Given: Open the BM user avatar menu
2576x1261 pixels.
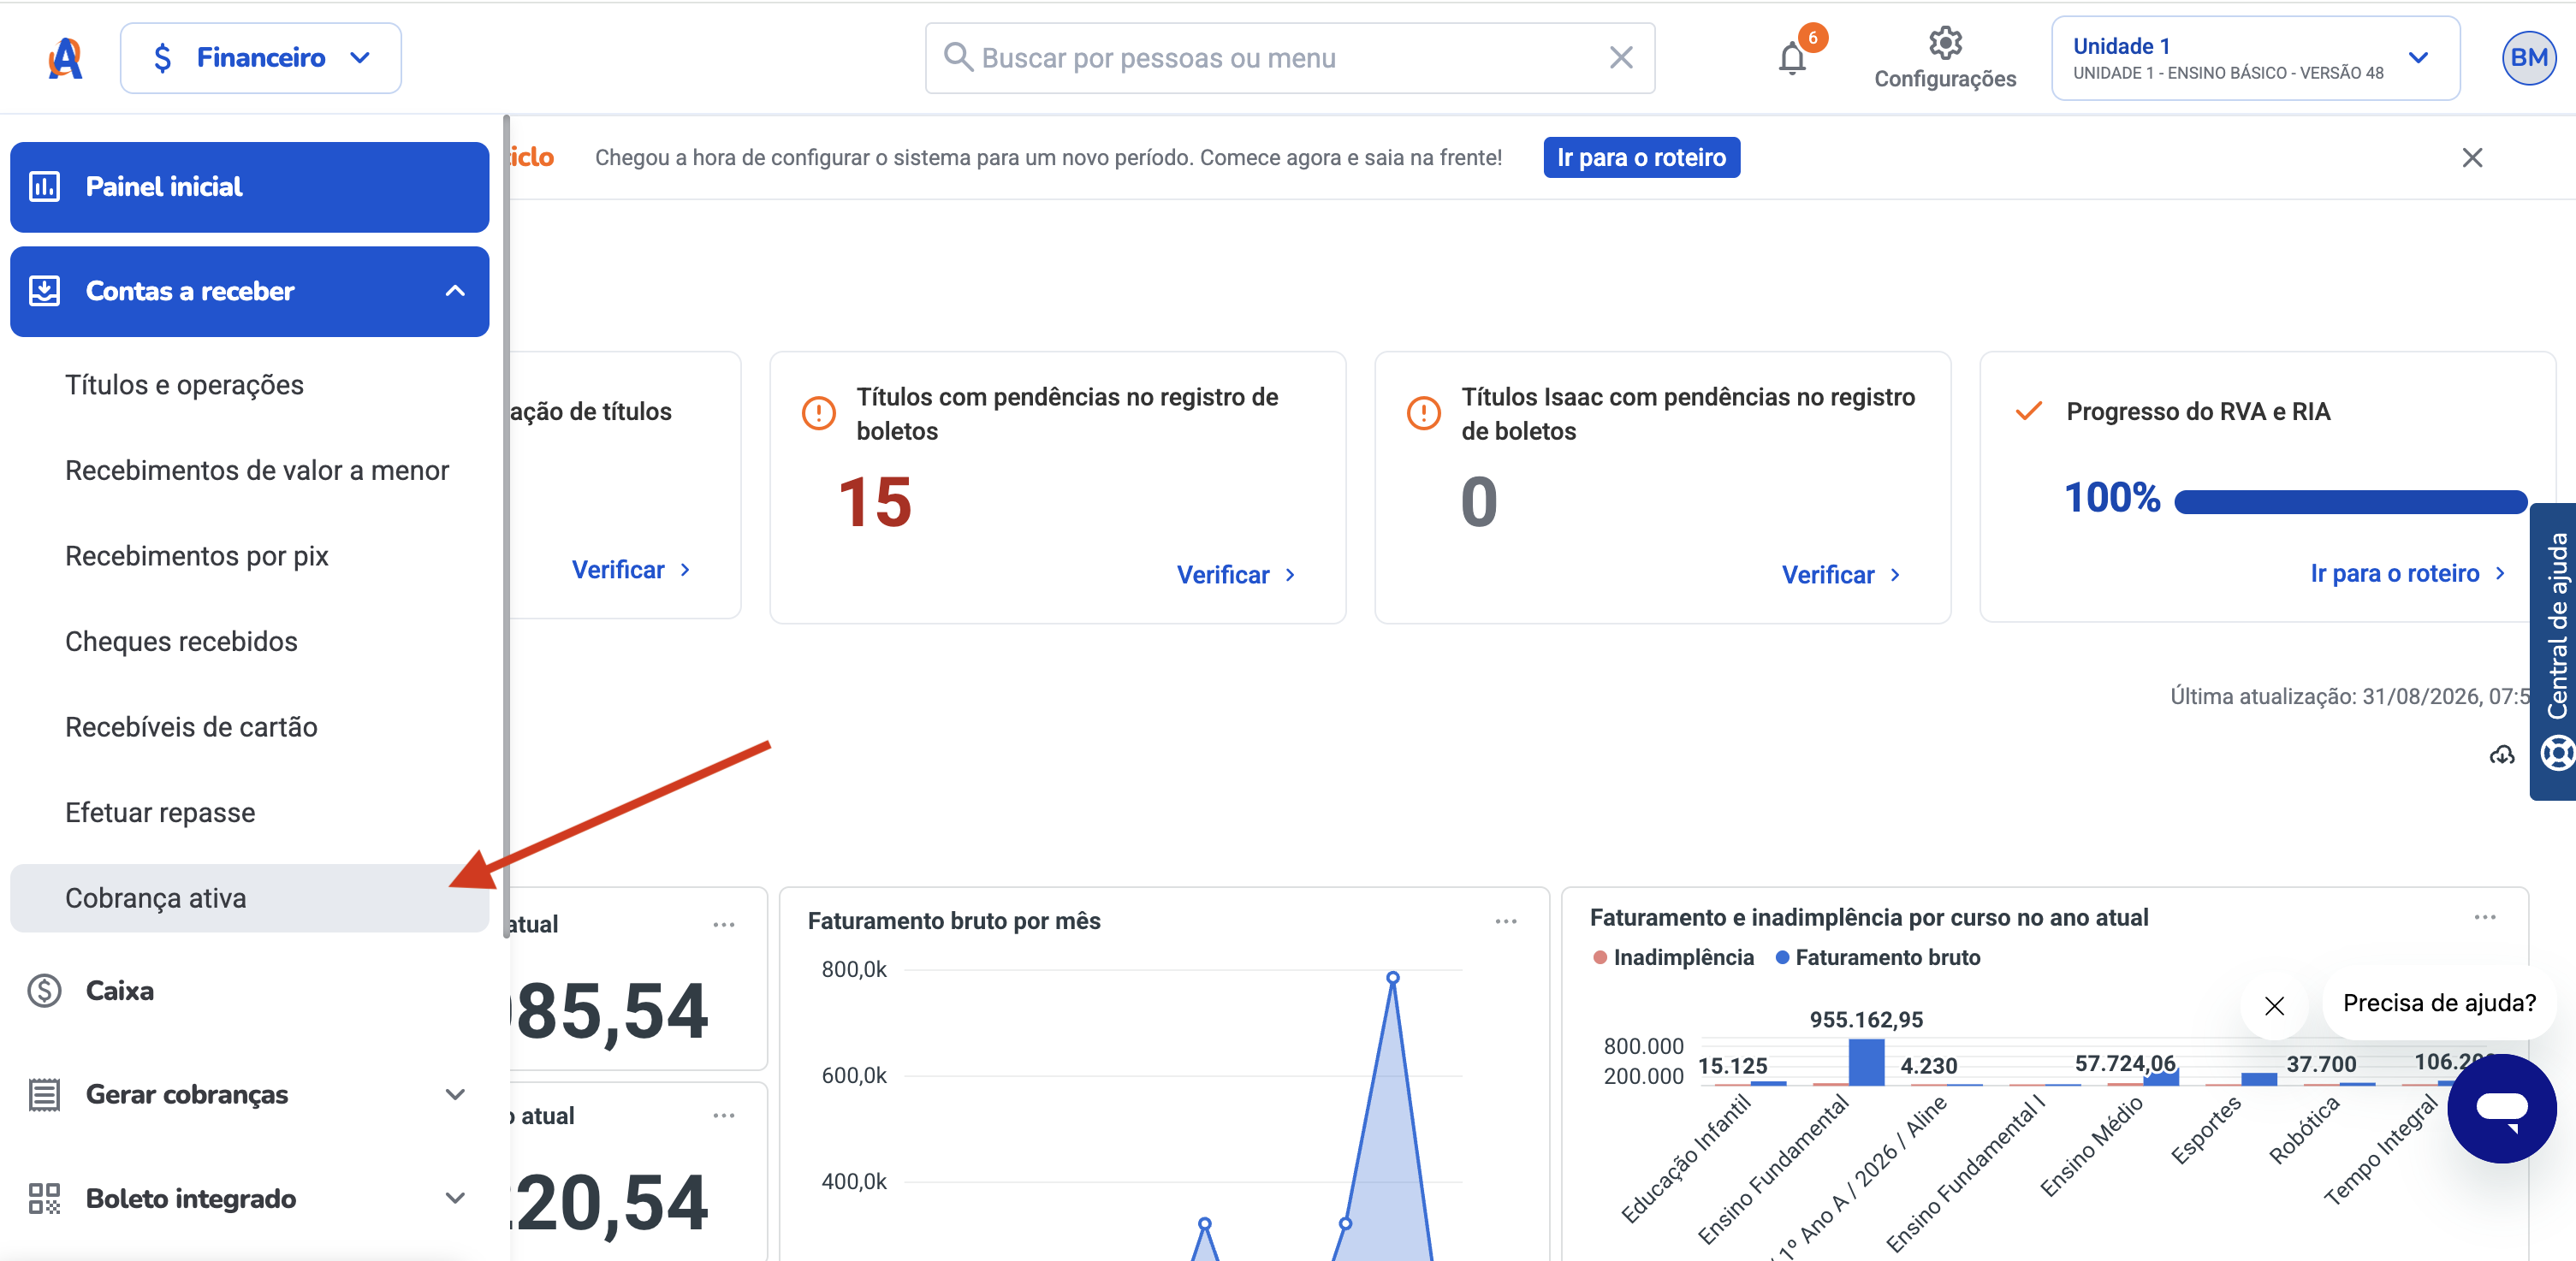Looking at the screenshot, I should pos(2528,58).
